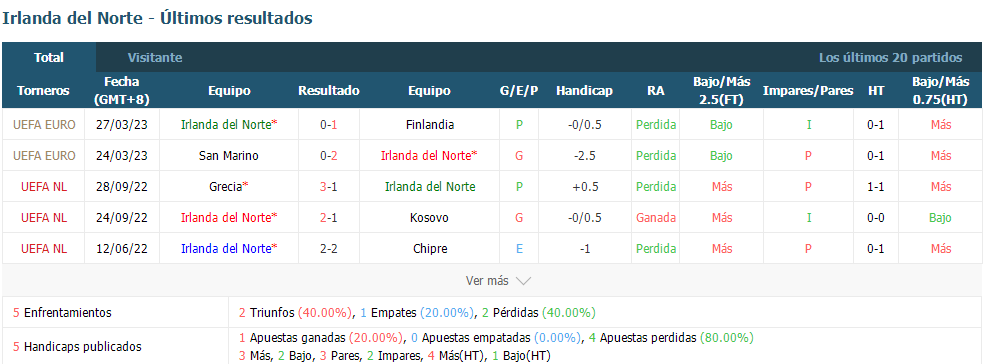Click Irlanda del Norte in Kosovo row
Screen dimensions: 985x364
tap(229, 218)
